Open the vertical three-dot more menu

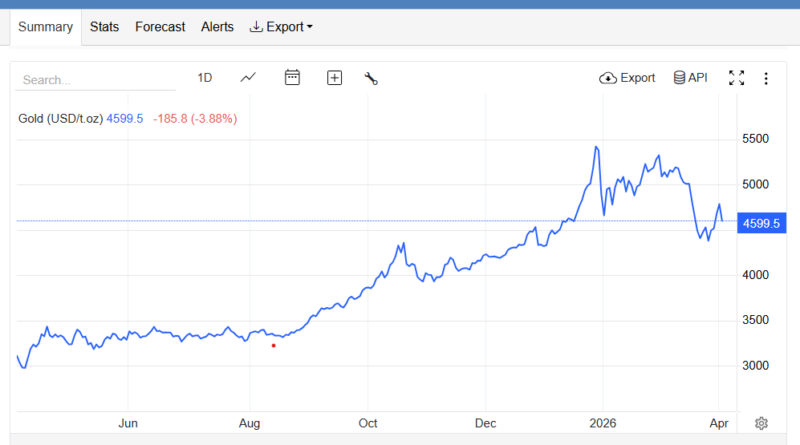pyautogui.click(x=766, y=78)
